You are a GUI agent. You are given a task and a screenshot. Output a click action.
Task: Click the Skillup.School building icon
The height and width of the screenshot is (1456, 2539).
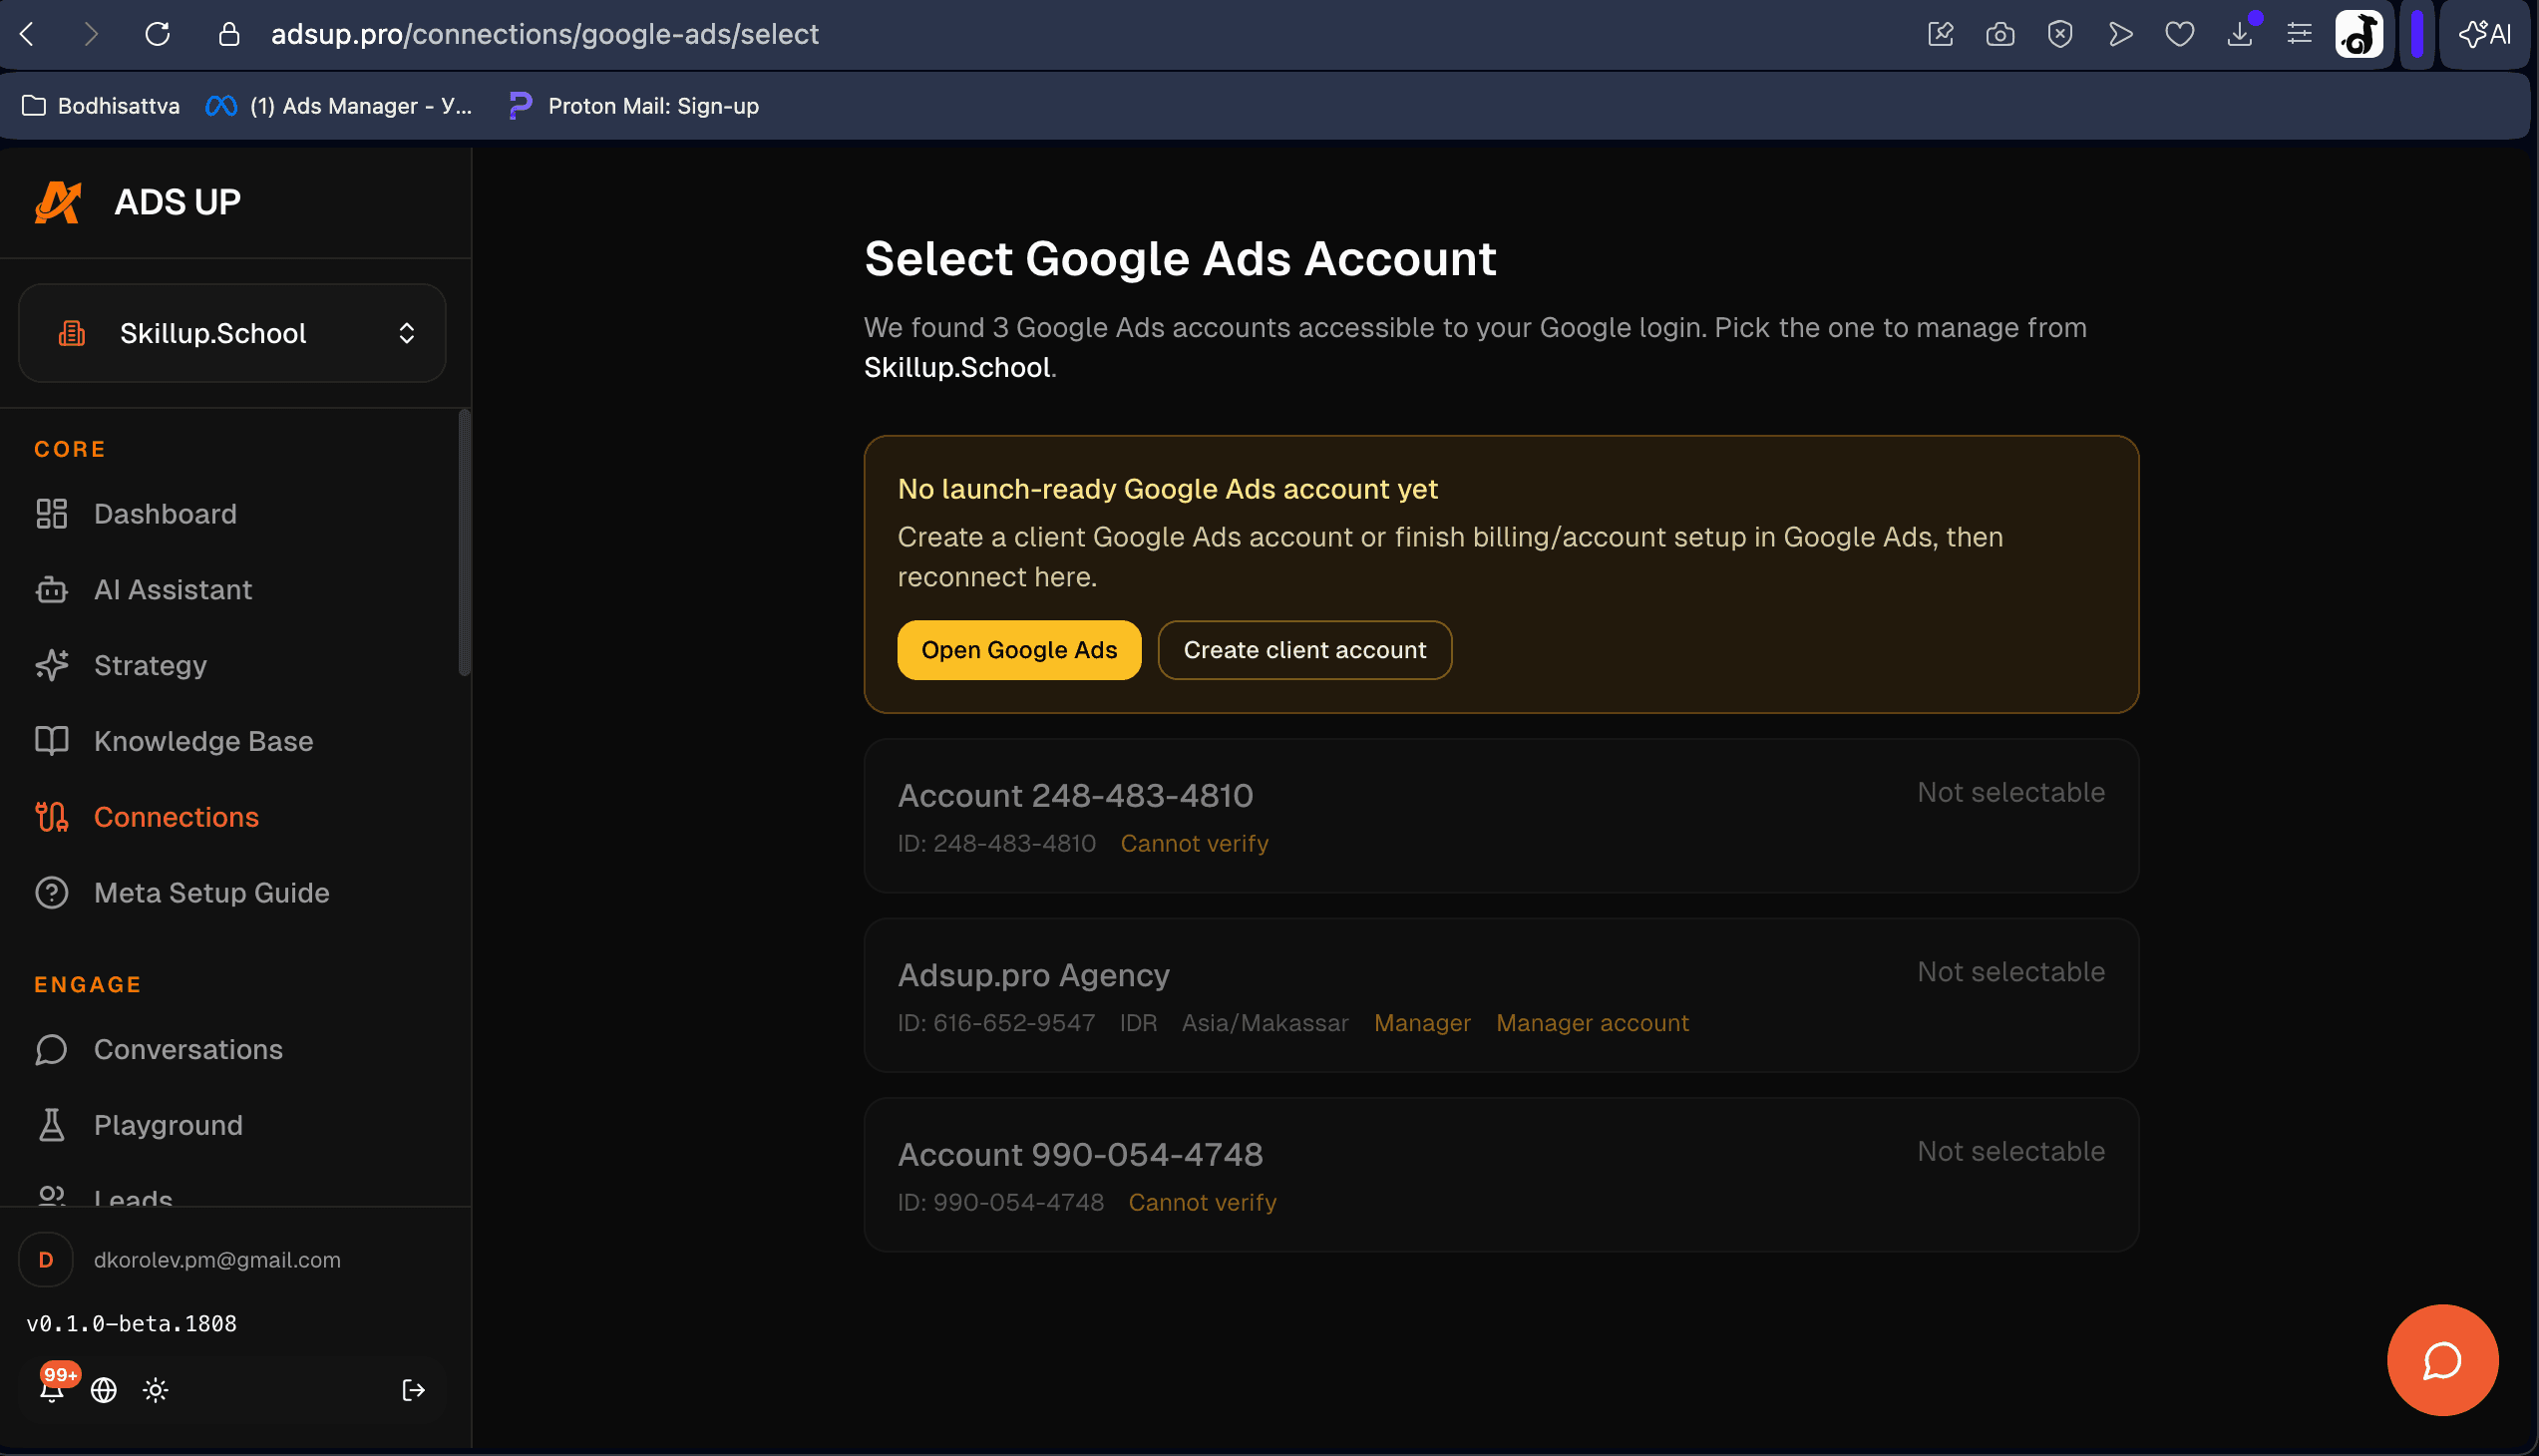pyautogui.click(x=72, y=333)
